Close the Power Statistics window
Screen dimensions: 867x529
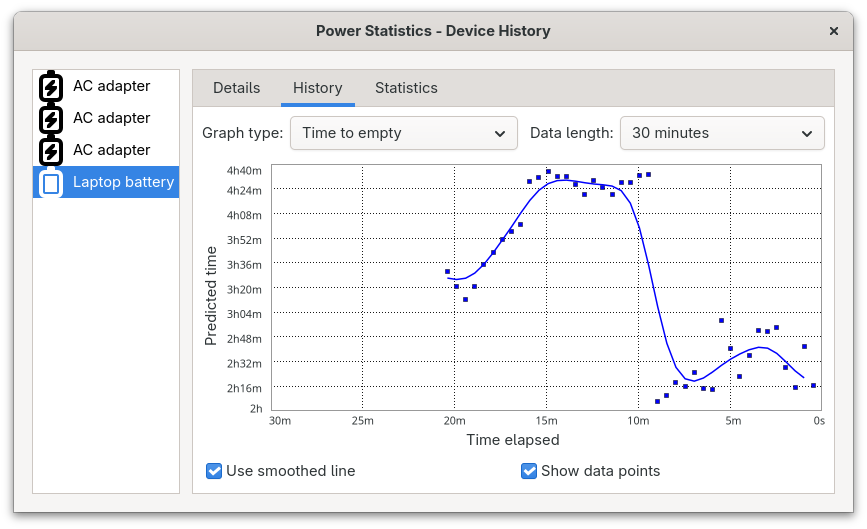(x=834, y=31)
